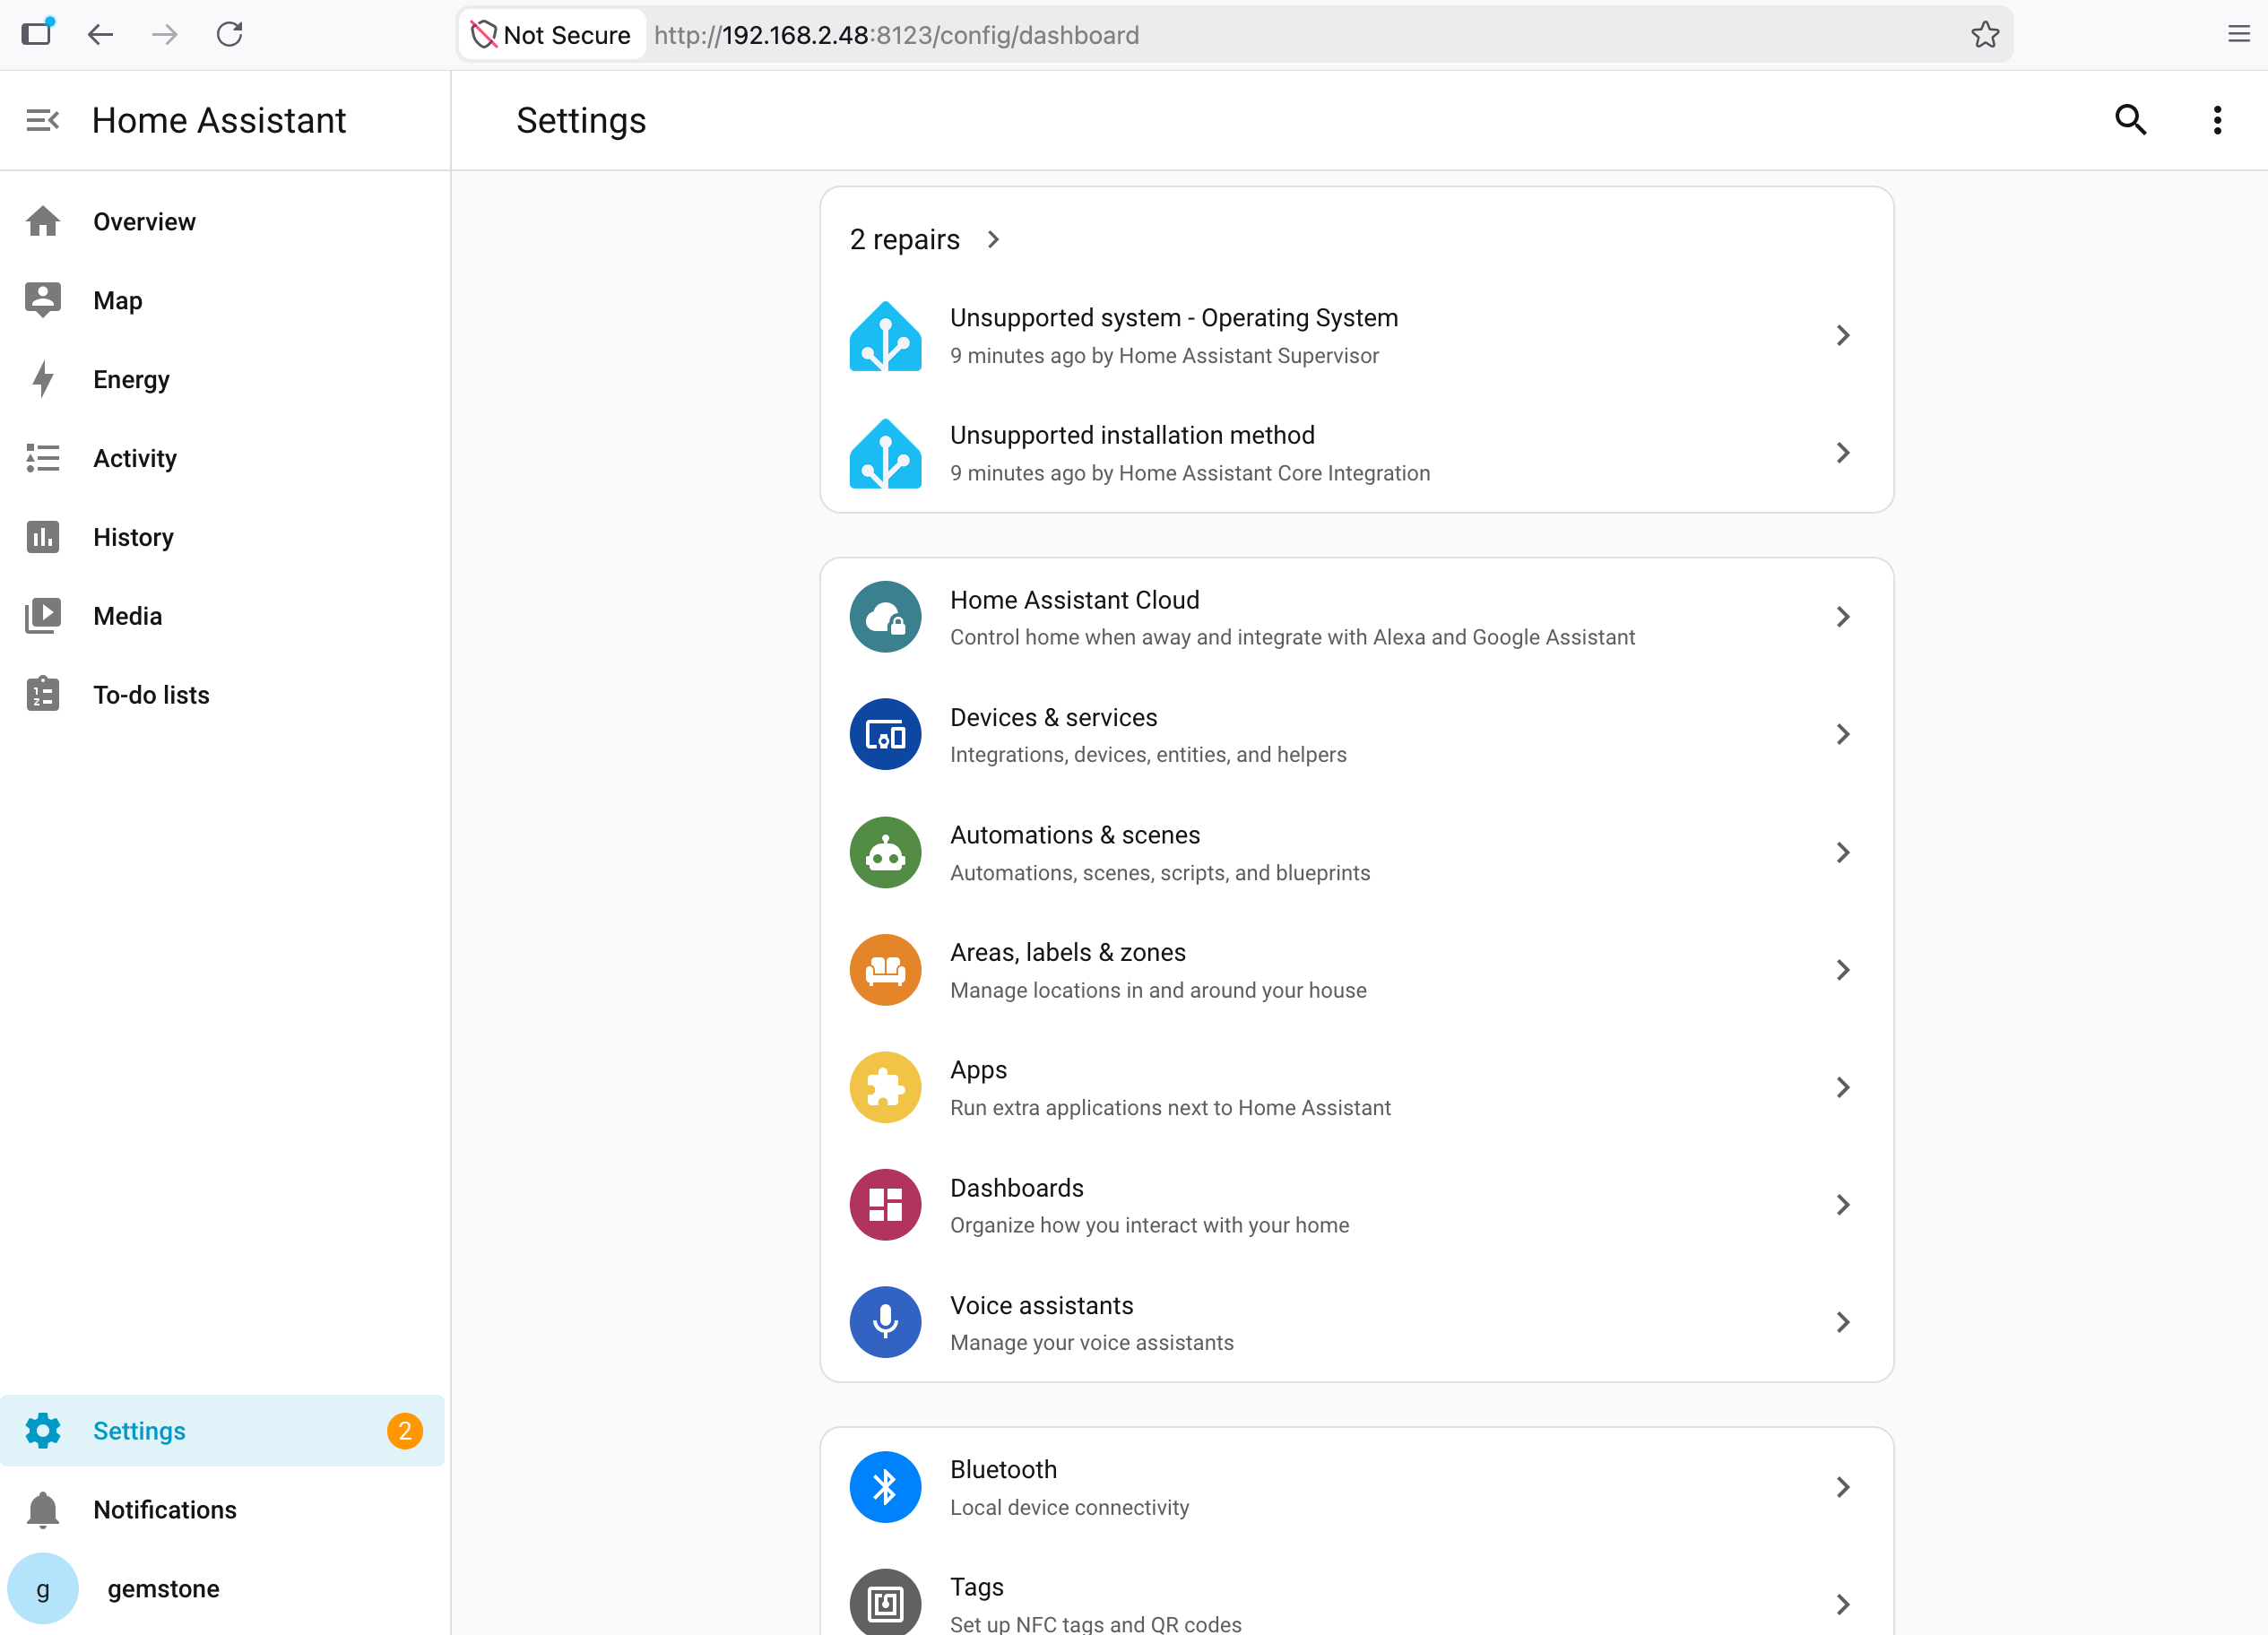Viewport: 2268px width, 1635px height.
Task: Click the Devices & services icon
Action: coord(885,734)
